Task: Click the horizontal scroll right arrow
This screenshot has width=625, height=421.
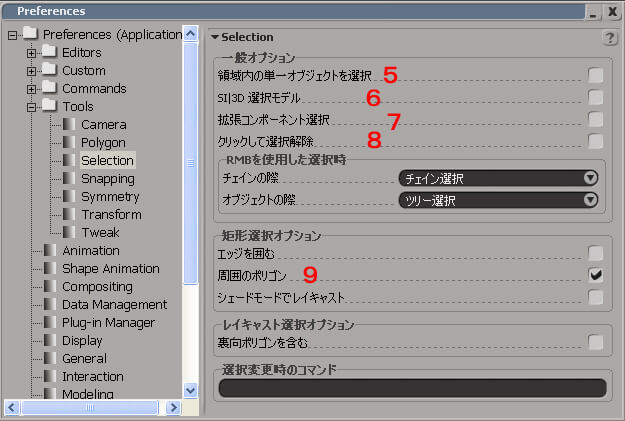Action: point(173,407)
